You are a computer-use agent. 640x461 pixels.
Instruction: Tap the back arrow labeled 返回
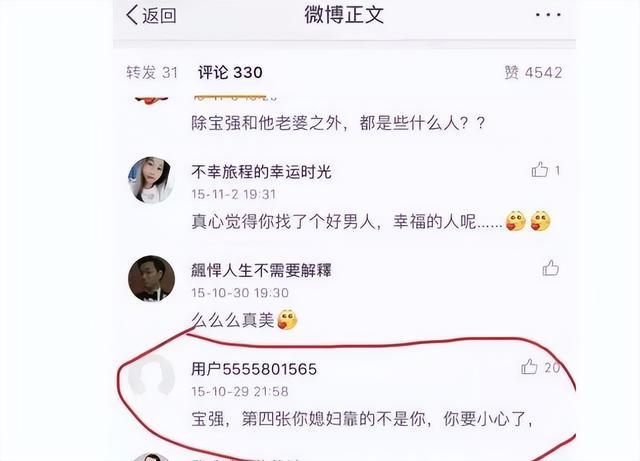[151, 16]
